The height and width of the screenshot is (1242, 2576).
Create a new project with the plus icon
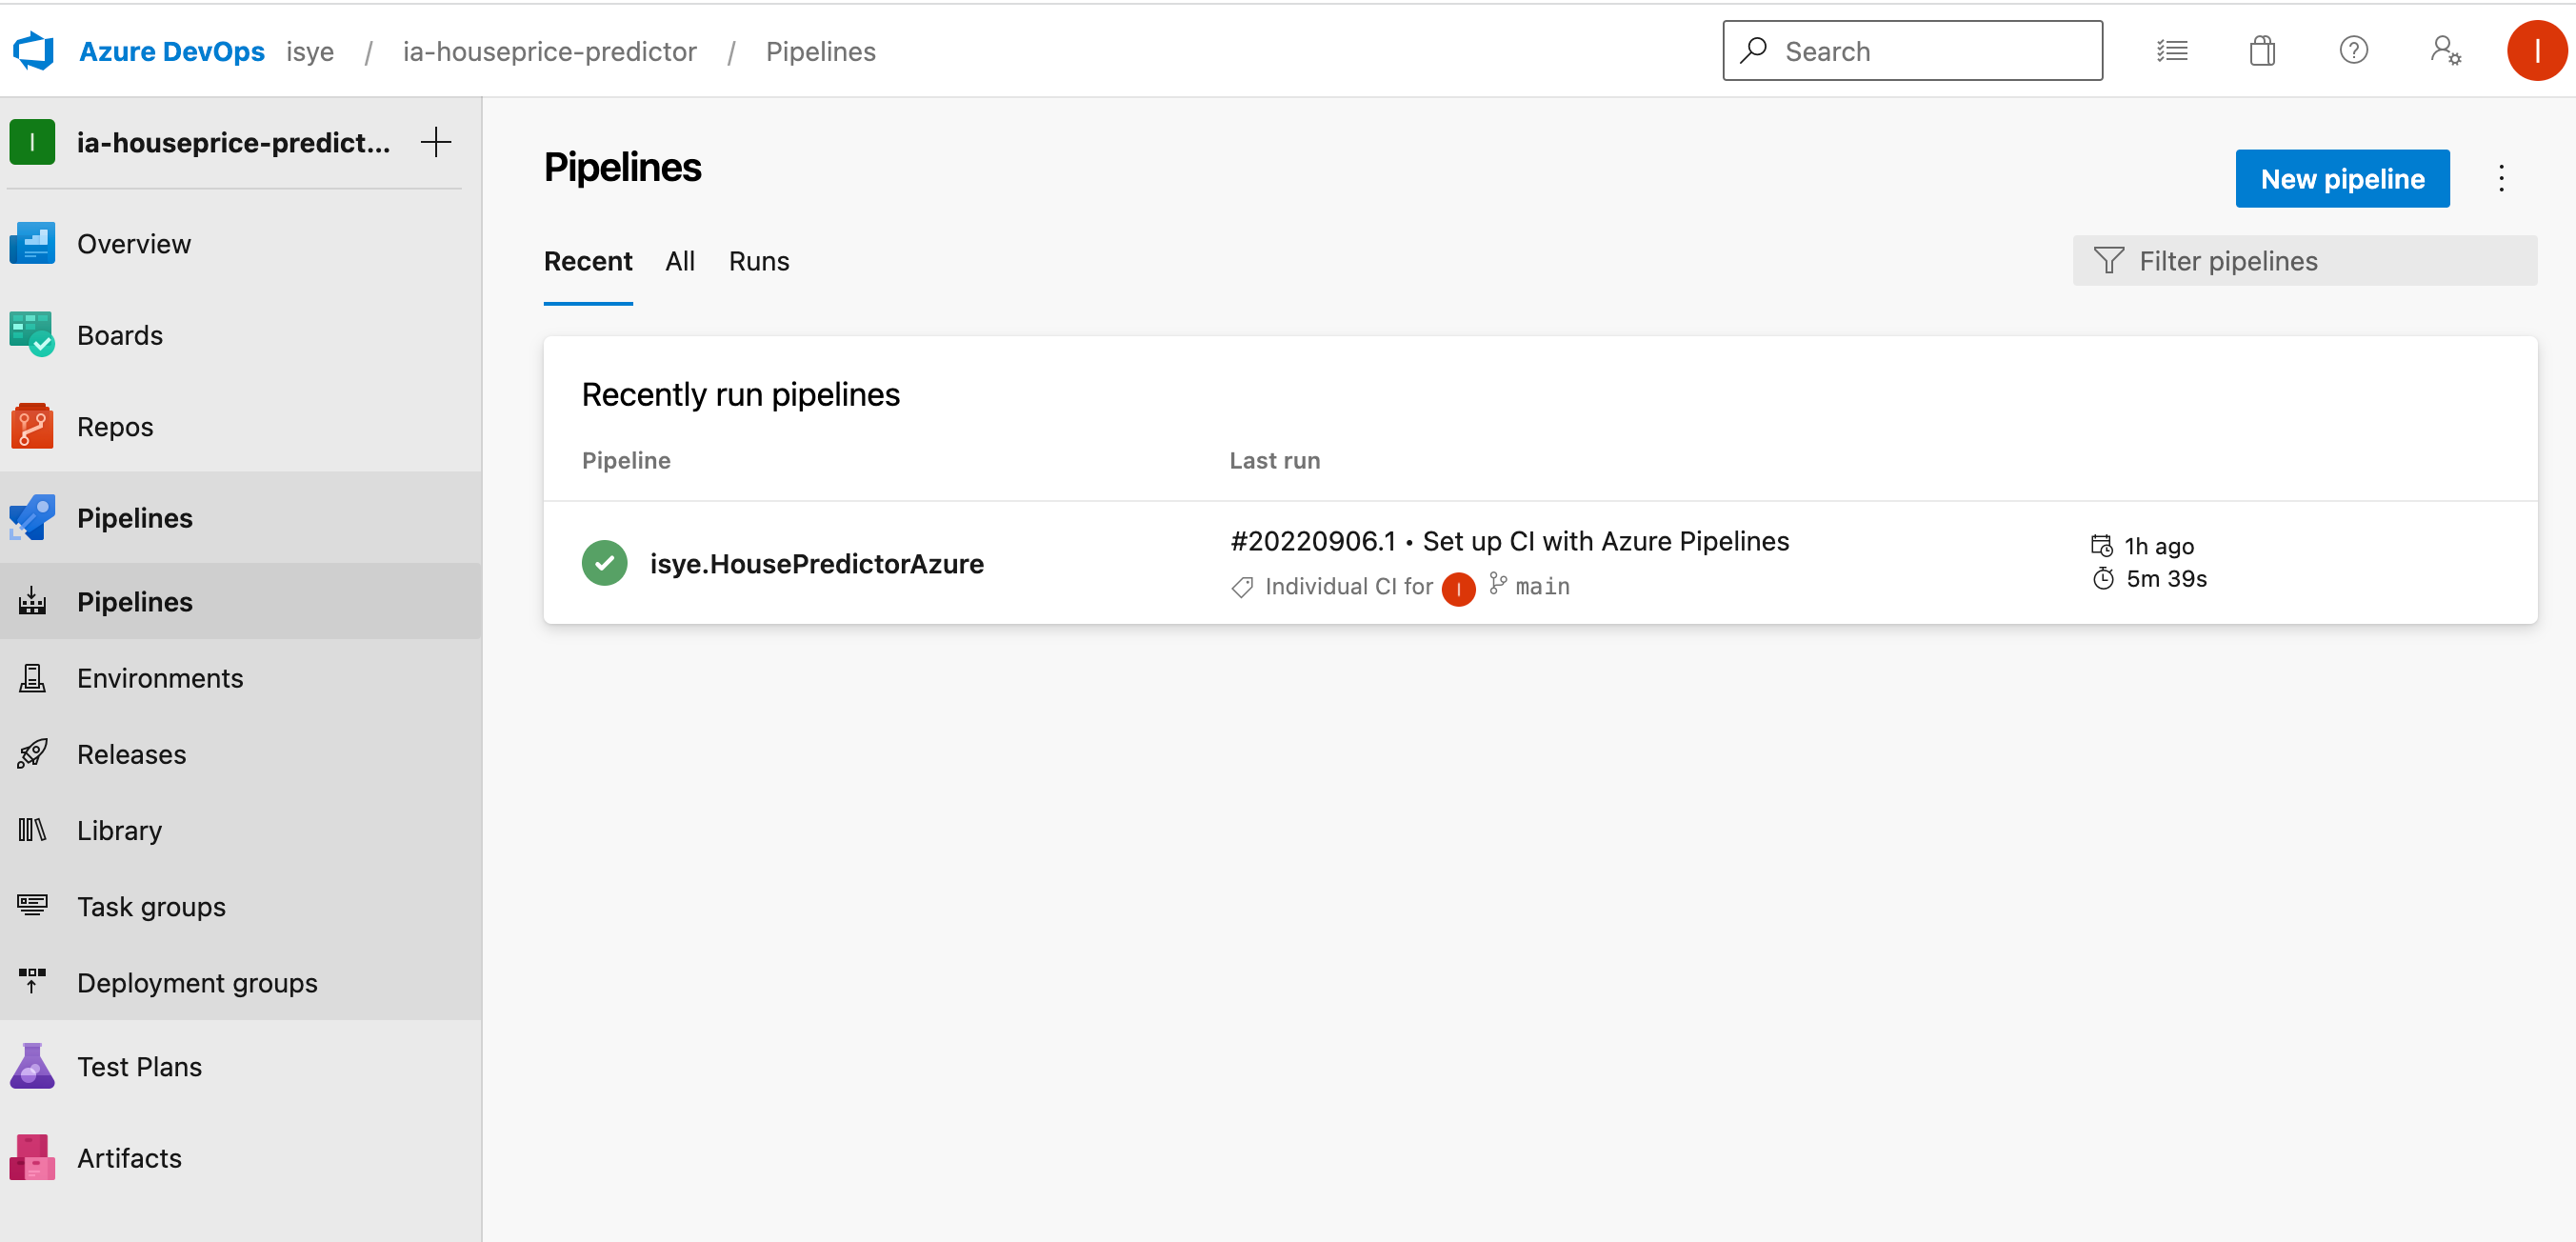point(436,142)
